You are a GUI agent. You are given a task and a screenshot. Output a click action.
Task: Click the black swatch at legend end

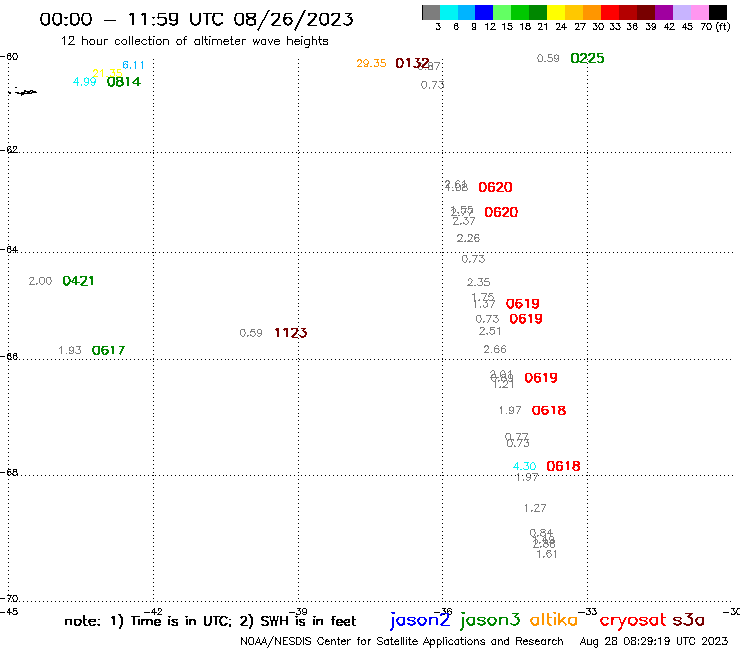[x=718, y=12]
